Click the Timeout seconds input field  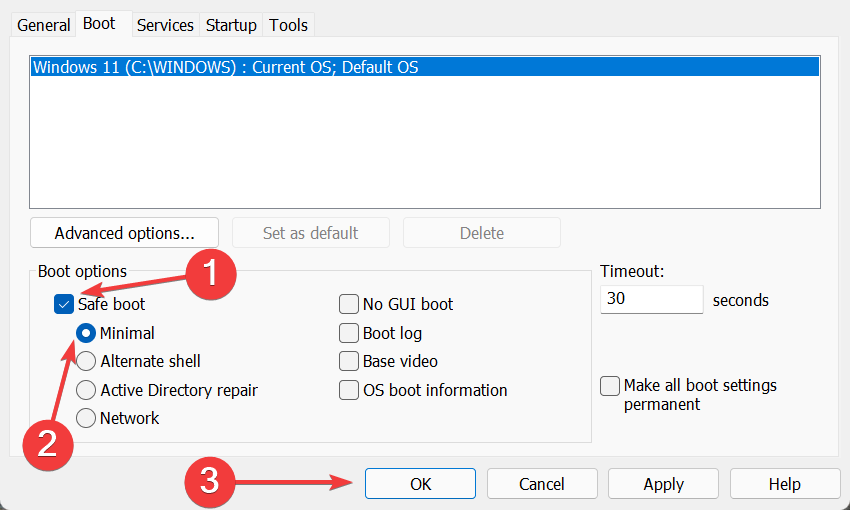pyautogui.click(x=652, y=299)
